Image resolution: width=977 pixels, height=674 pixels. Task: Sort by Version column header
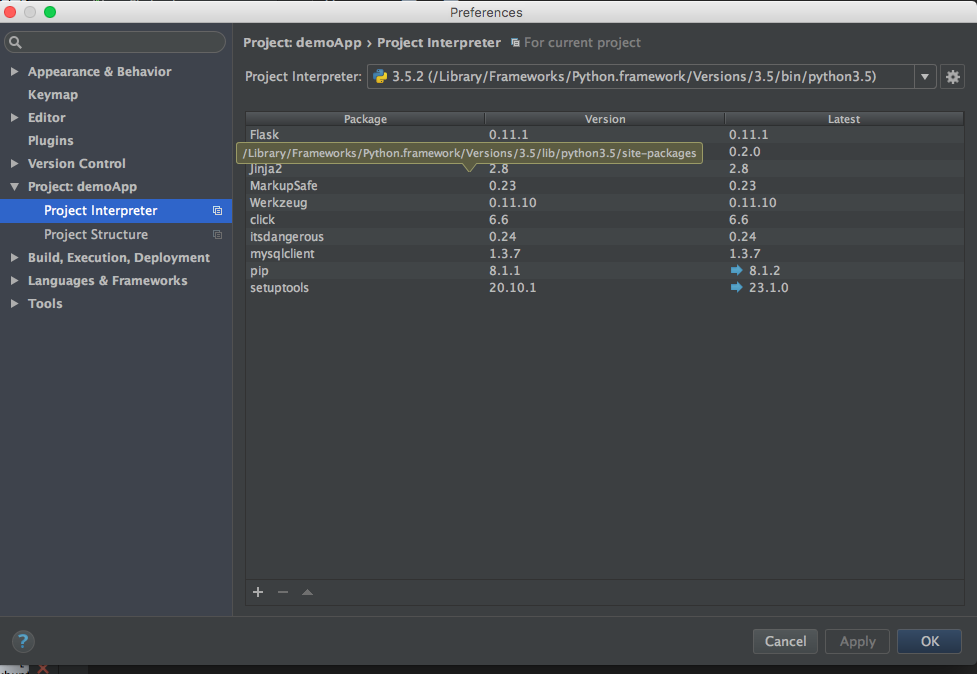(604, 119)
